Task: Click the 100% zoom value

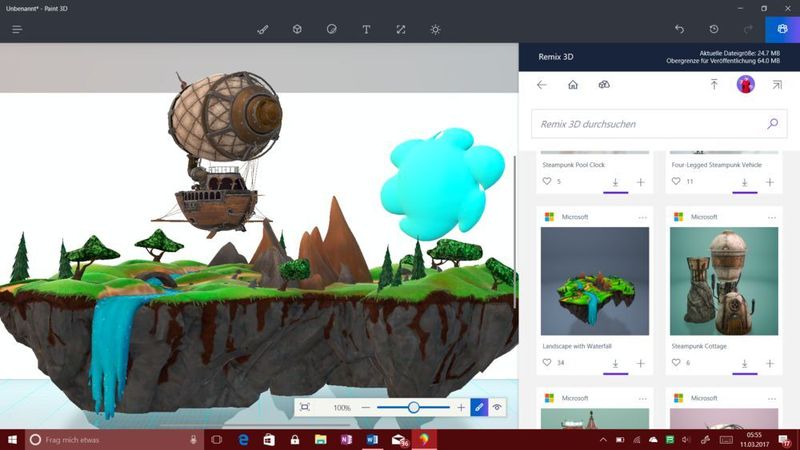Action: (x=342, y=408)
